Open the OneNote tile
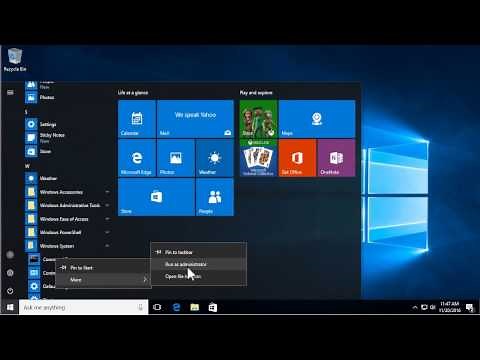Screen dimensions: 480x360 [336, 158]
